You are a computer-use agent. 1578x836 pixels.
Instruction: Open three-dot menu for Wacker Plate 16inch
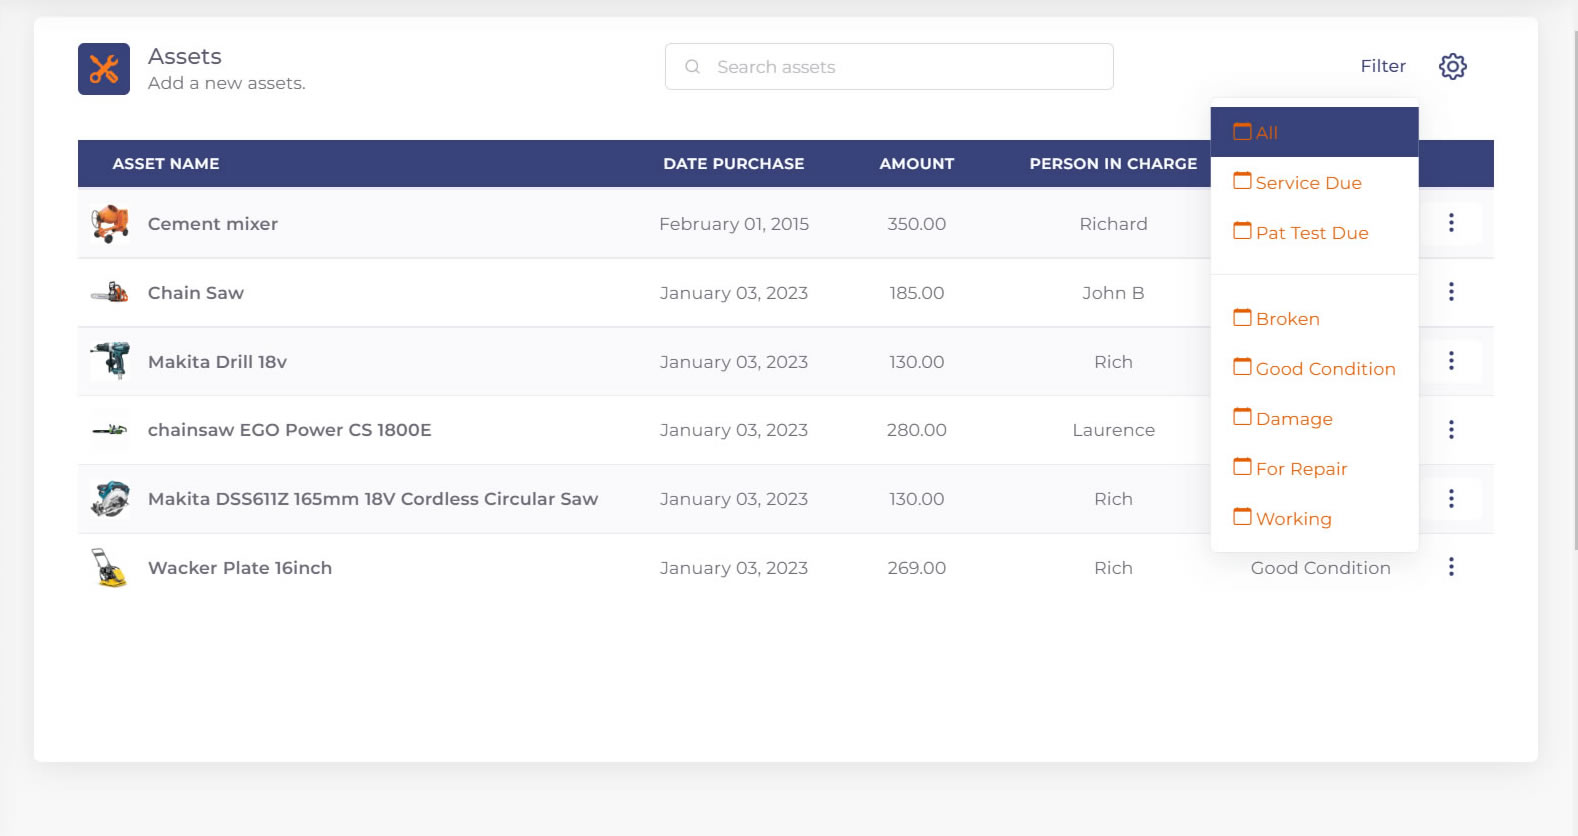1451,567
